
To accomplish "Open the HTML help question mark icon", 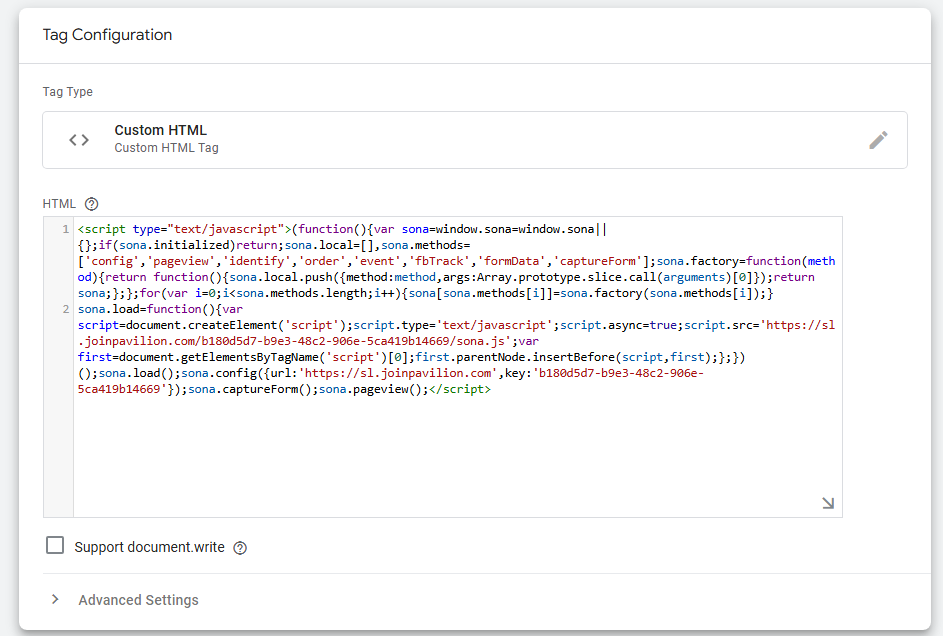I will pyautogui.click(x=91, y=204).
